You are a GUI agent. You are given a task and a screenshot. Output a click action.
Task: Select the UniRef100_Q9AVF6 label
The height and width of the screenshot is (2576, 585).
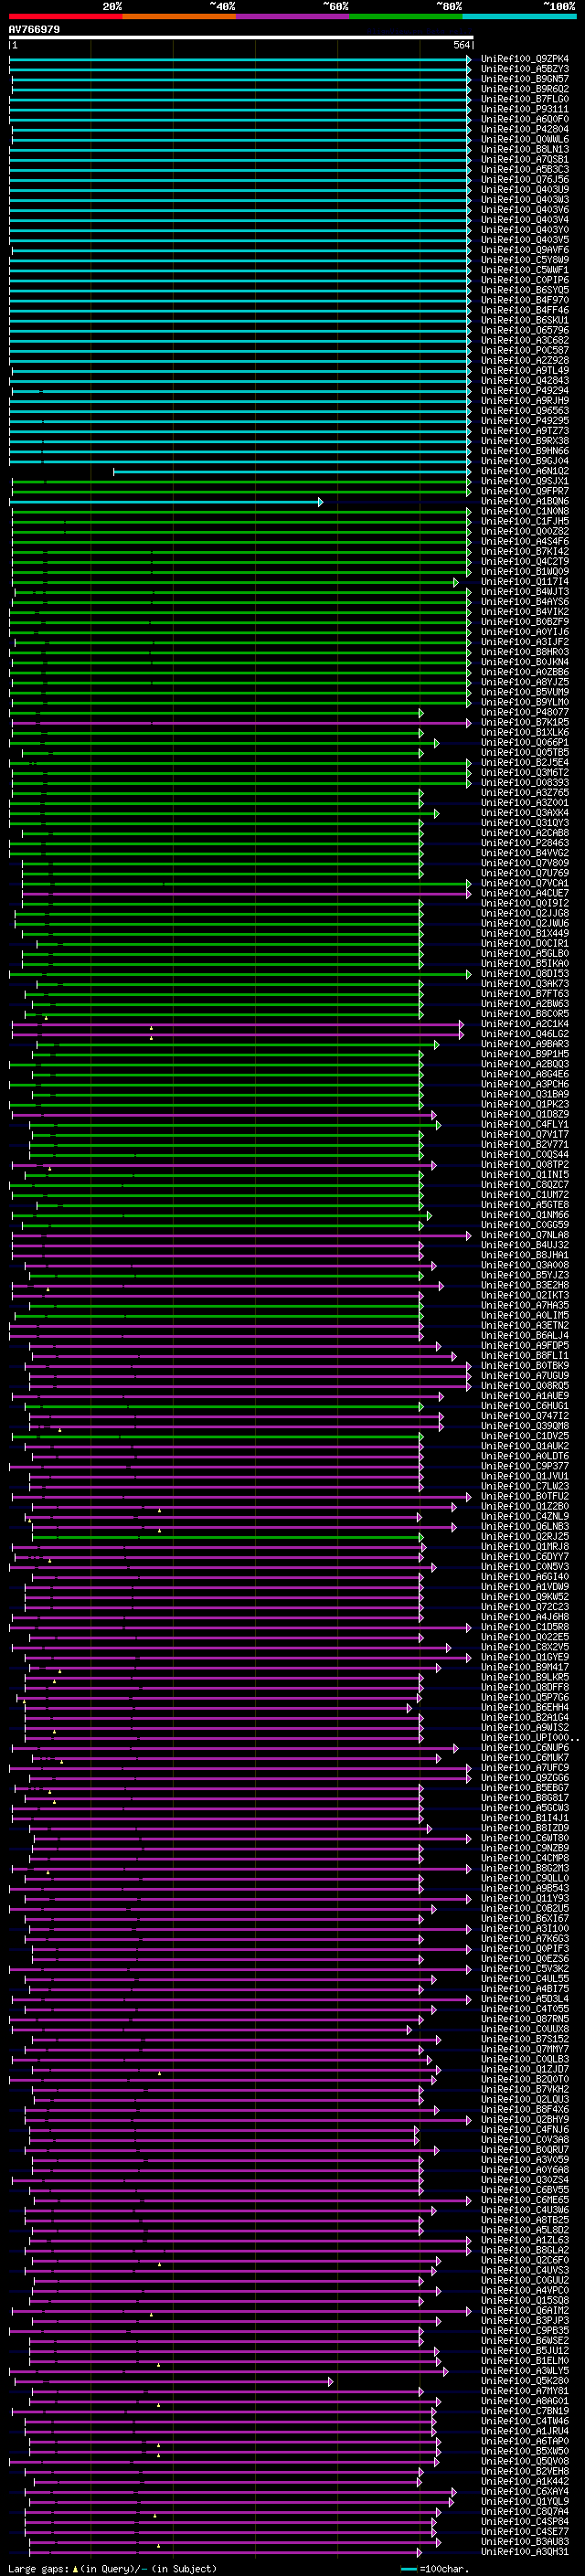click(525, 250)
